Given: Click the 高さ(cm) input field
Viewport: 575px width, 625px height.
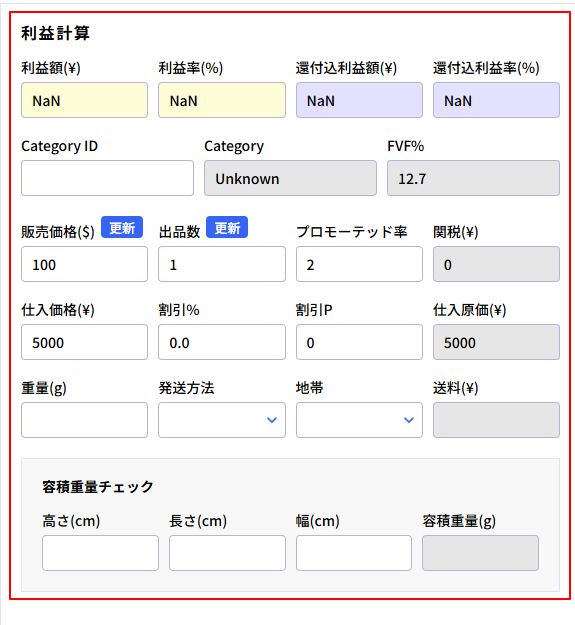Looking at the screenshot, I should tap(100, 553).
